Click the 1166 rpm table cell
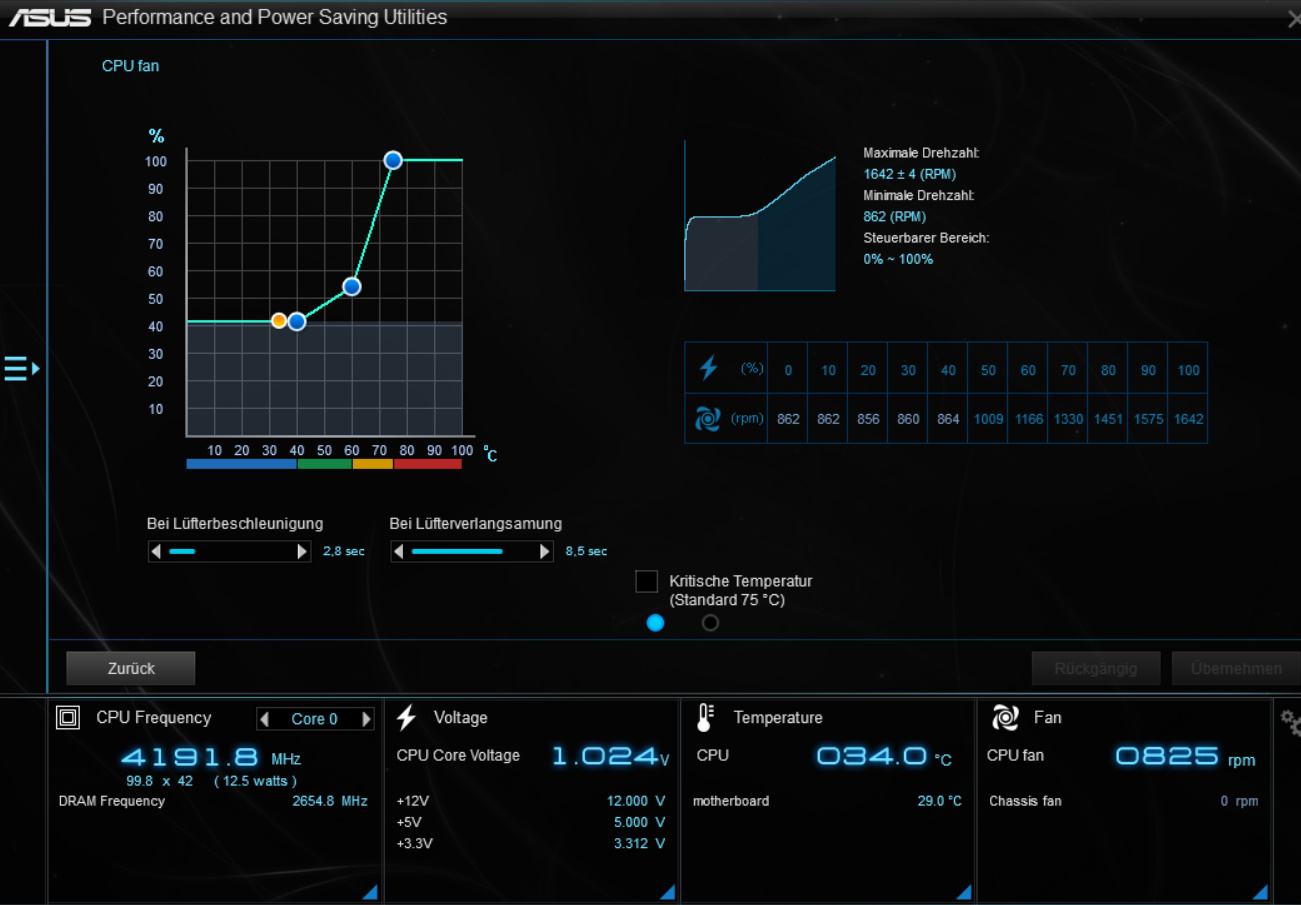The width and height of the screenshot is (1301, 905). (1028, 419)
